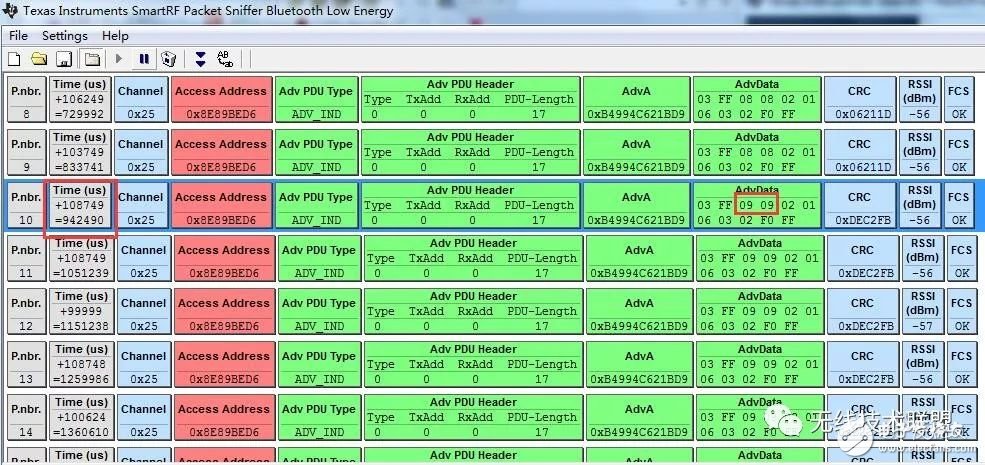Click time value =1051239
This screenshot has height=465, width=985.
(x=82, y=273)
